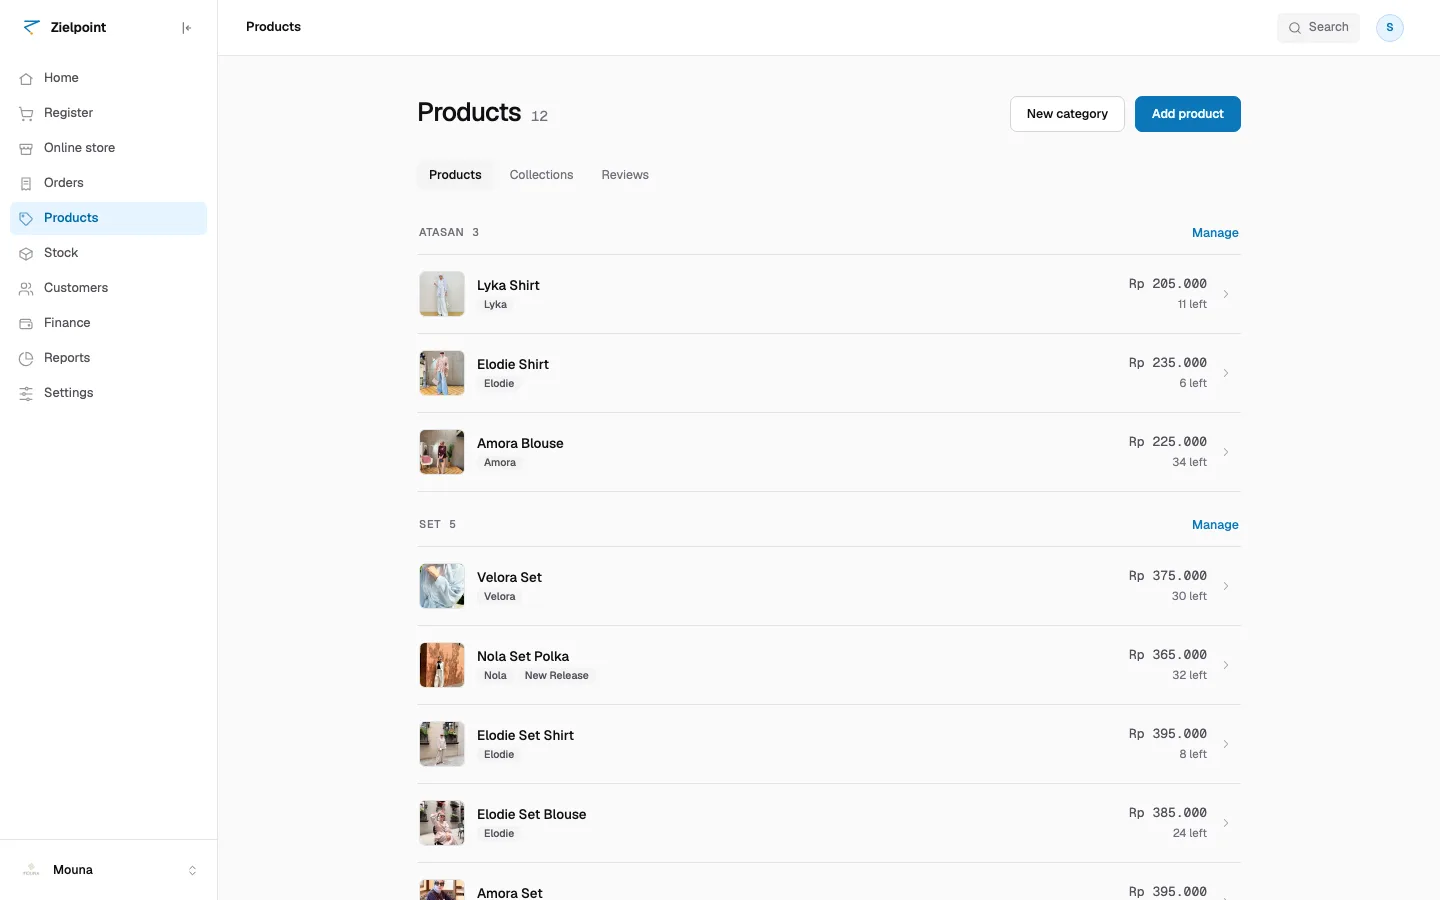Viewport: 1440px width, 900px height.
Task: Click the Orders receipt icon
Action: point(26,183)
